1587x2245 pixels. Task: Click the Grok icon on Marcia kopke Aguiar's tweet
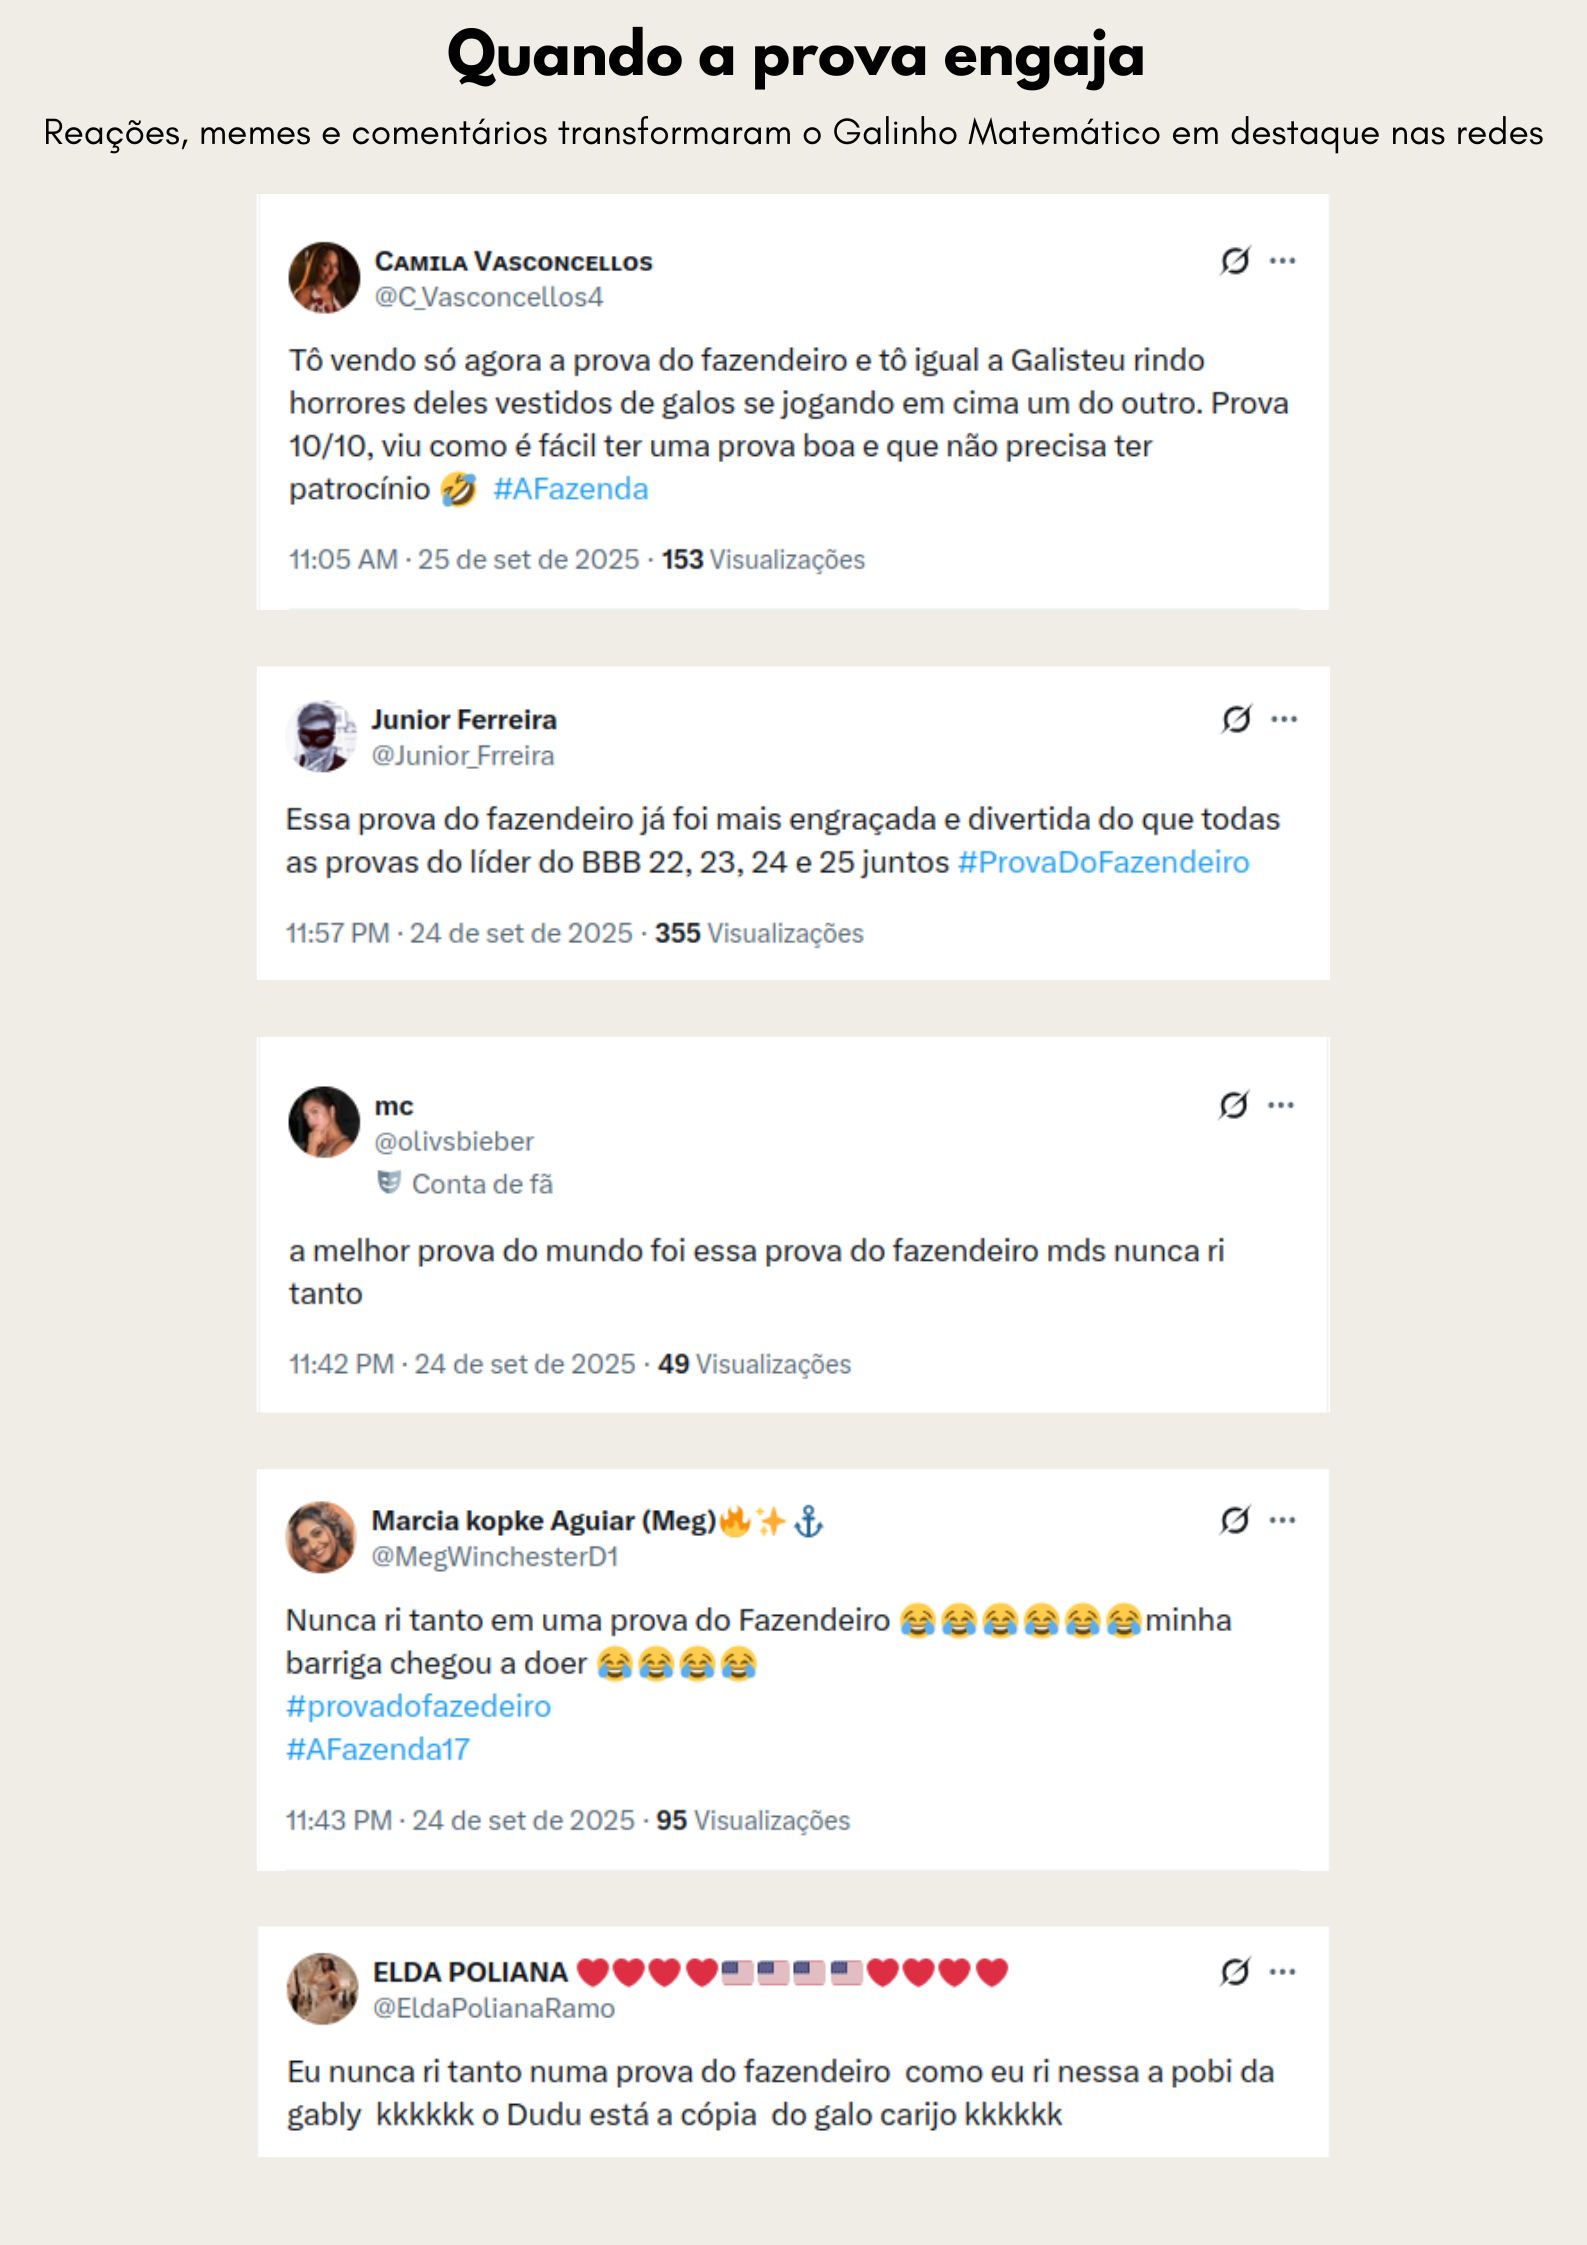tap(1235, 1520)
